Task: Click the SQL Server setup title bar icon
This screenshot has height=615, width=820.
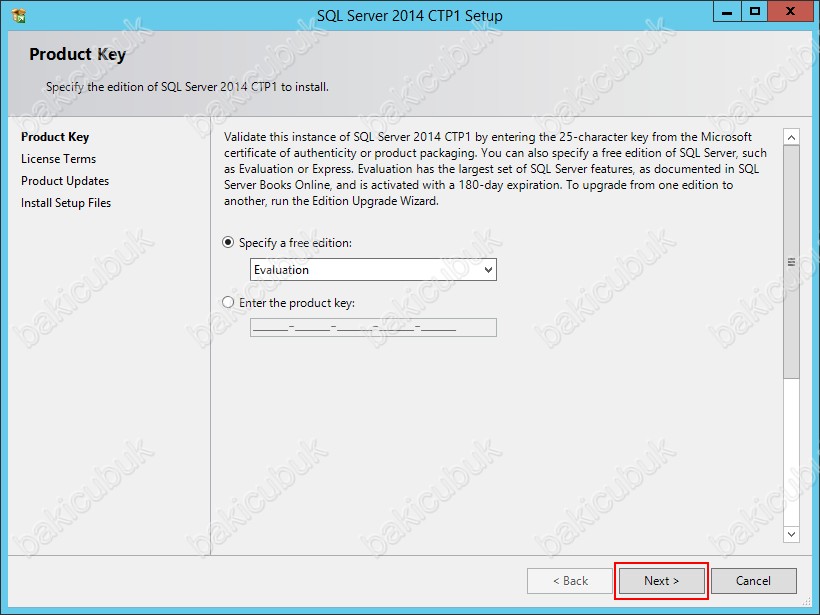Action: coord(19,16)
